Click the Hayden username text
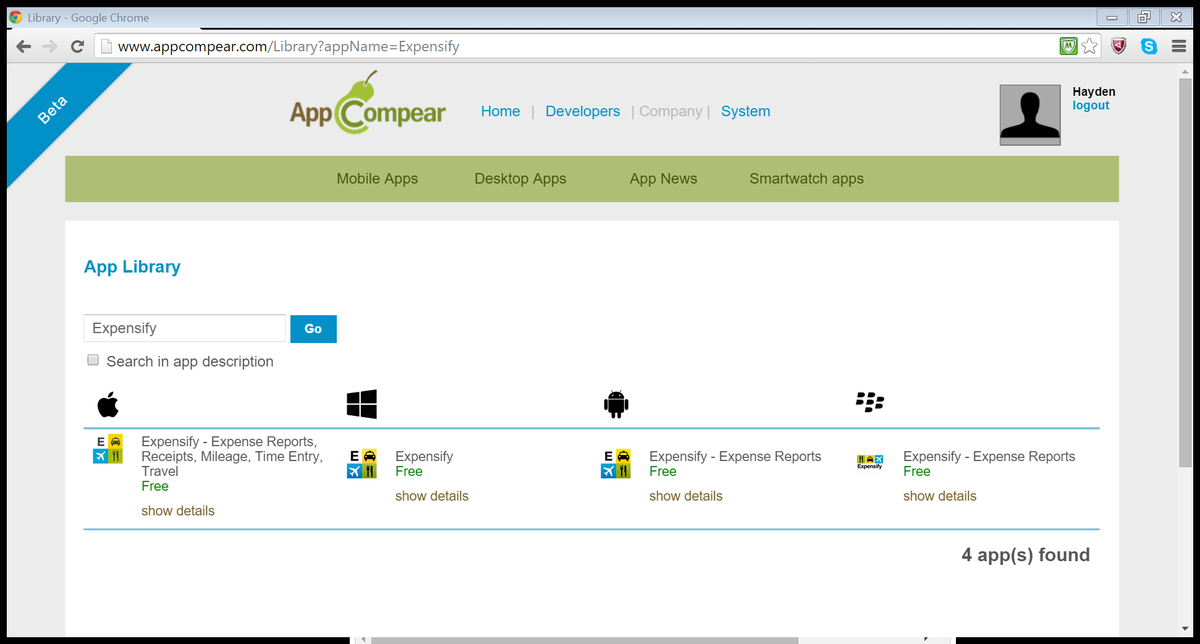The height and width of the screenshot is (644, 1200). (x=1094, y=91)
